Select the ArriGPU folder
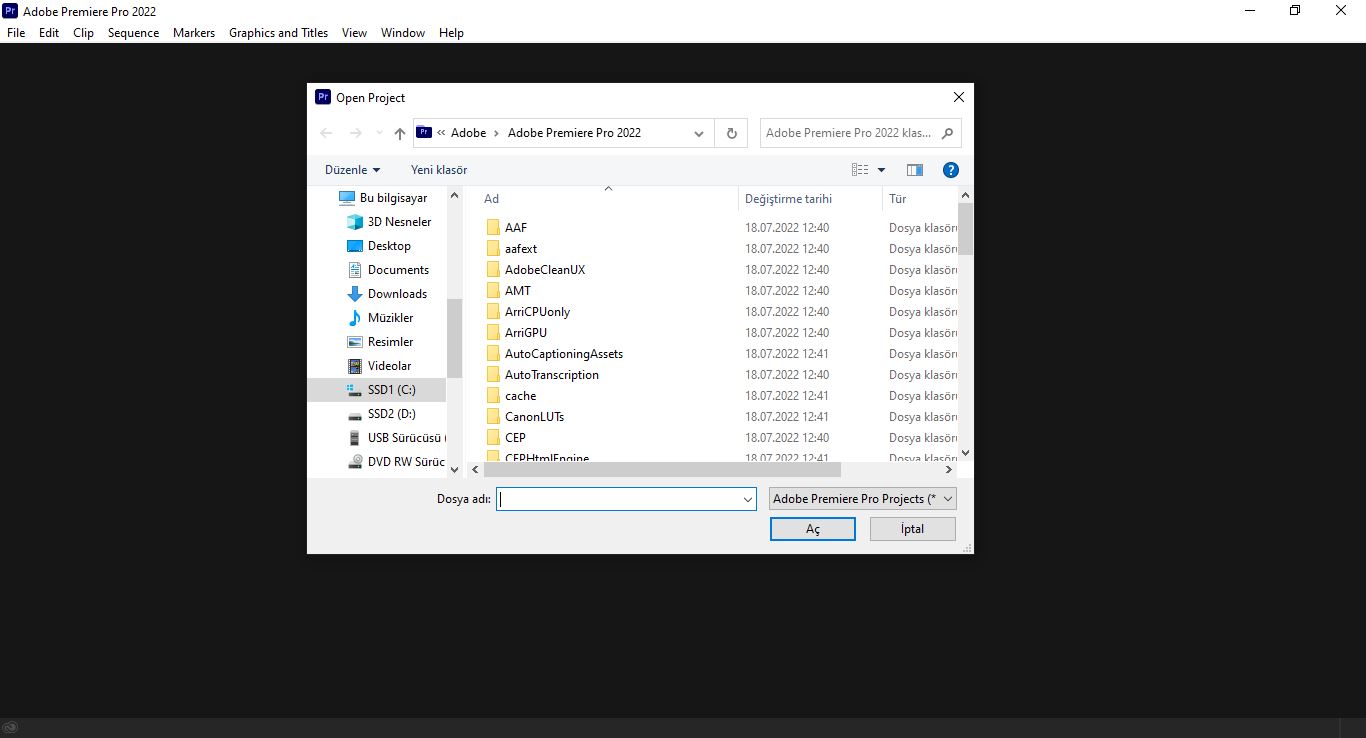 [x=526, y=333]
